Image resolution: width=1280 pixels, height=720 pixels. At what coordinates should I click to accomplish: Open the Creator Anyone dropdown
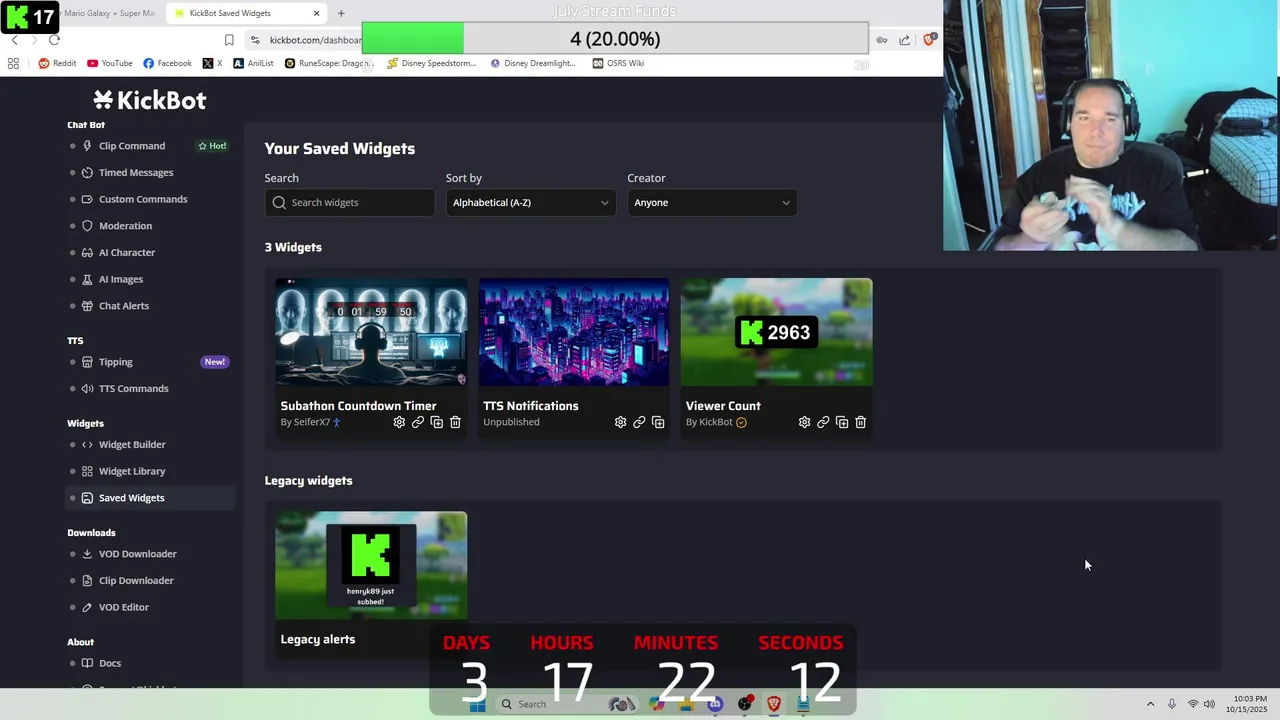point(711,203)
